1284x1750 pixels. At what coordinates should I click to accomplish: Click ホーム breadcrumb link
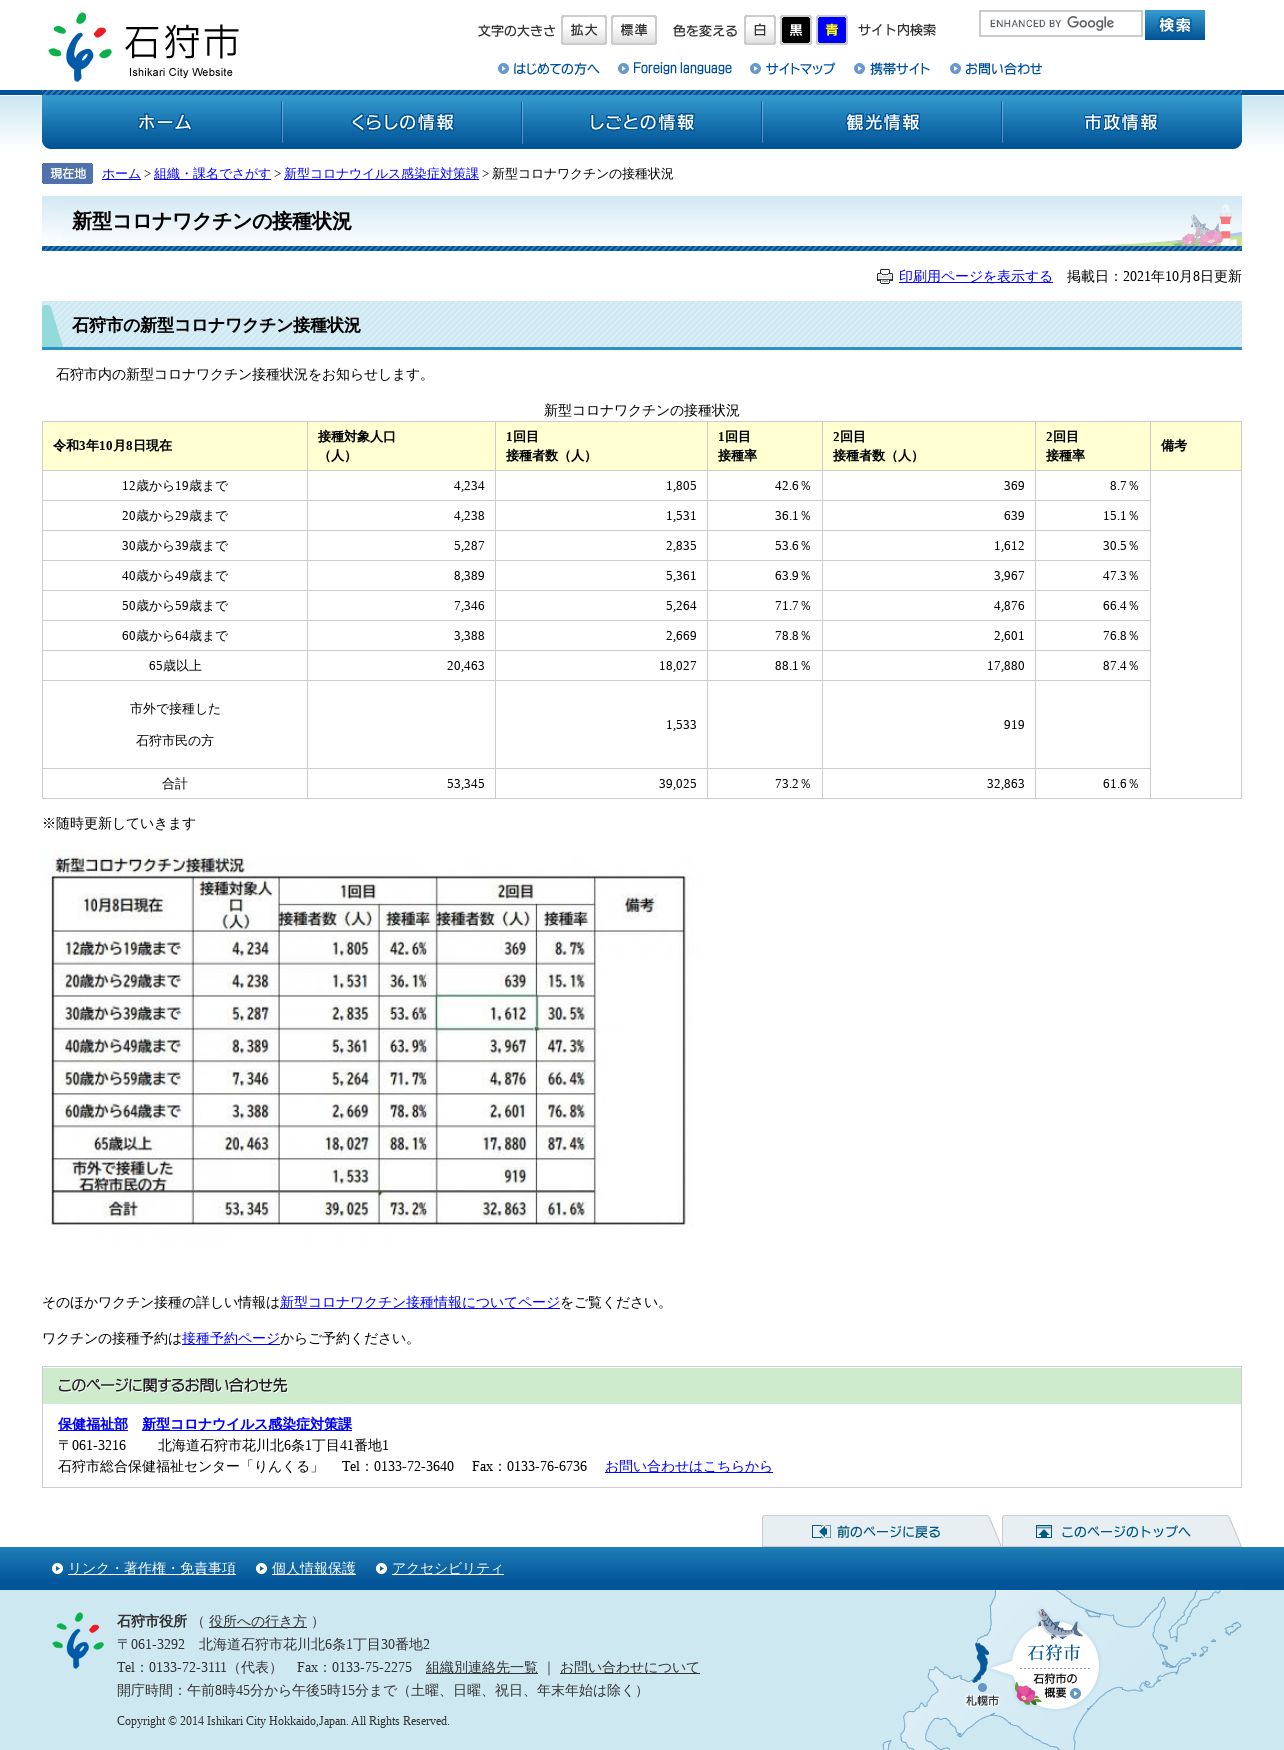[121, 174]
